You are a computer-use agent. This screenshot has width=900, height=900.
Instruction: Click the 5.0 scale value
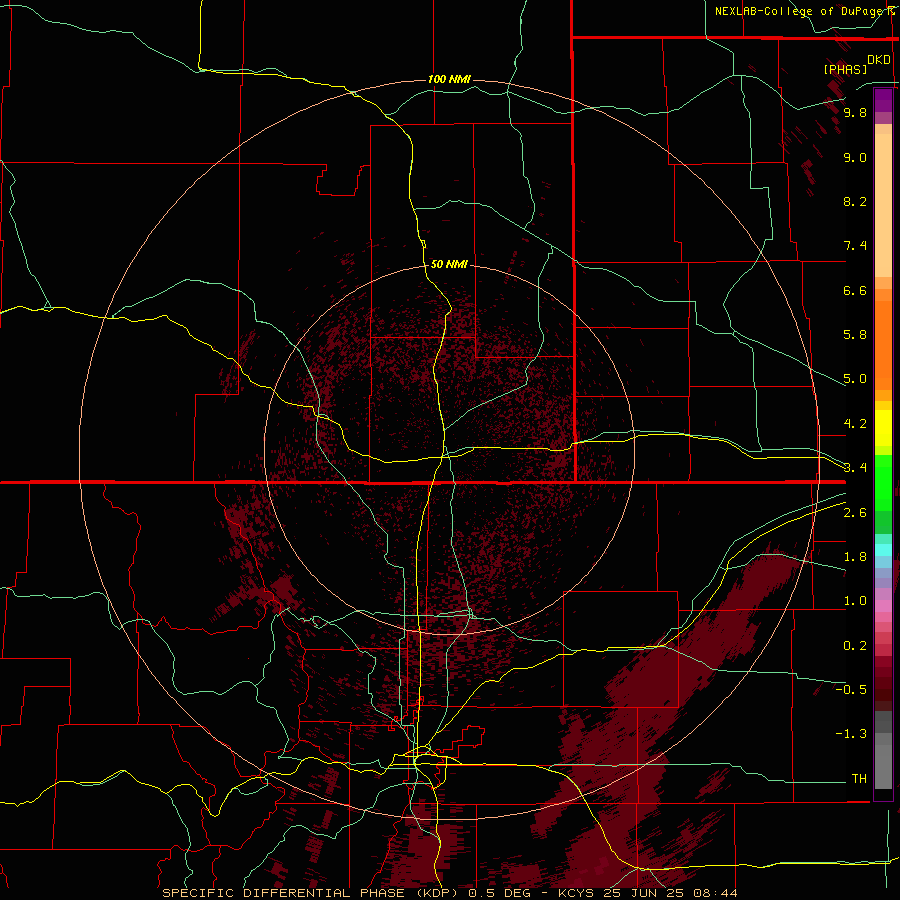tap(855, 379)
